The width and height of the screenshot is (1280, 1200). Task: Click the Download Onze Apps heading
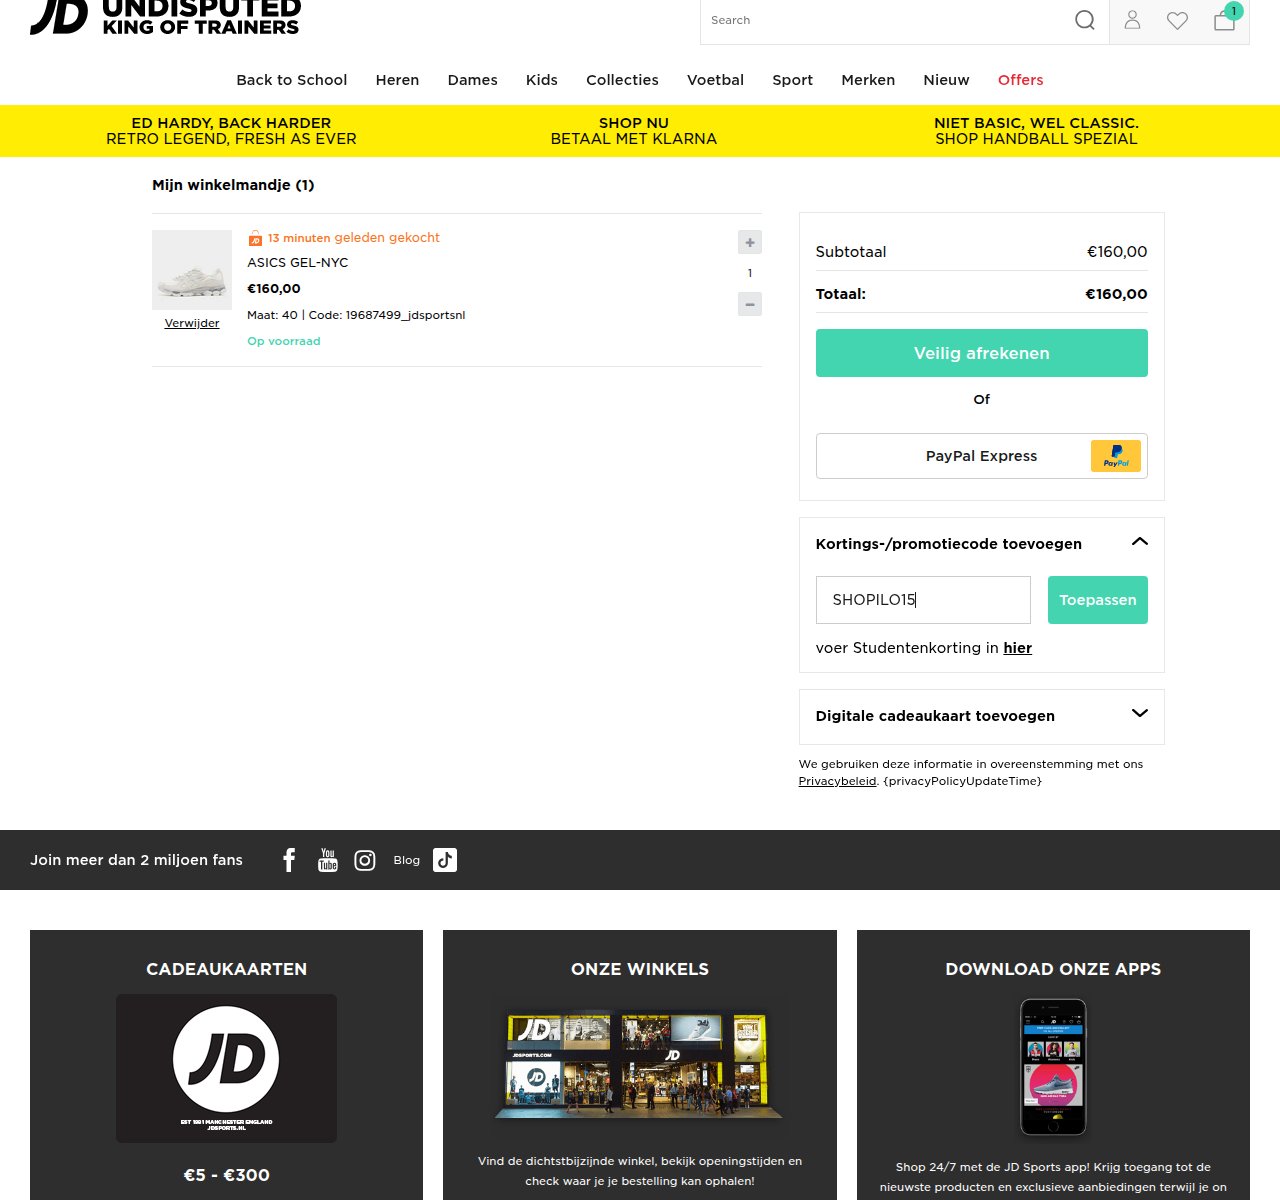coord(1053,969)
